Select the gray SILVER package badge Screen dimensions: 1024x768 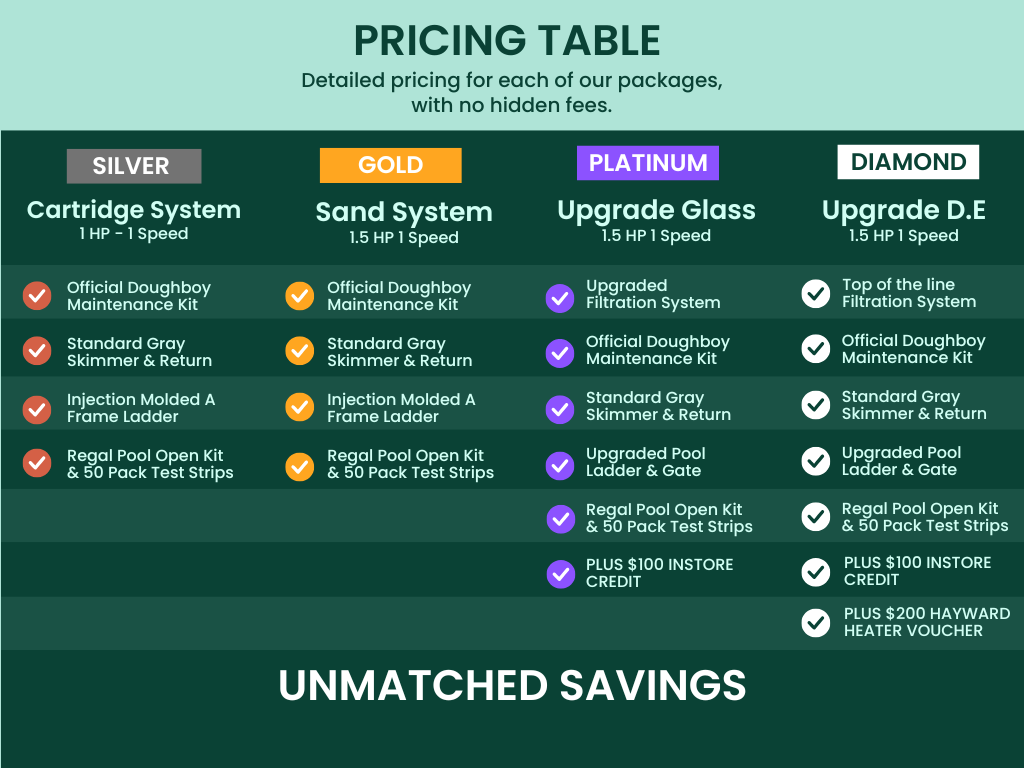(x=134, y=166)
